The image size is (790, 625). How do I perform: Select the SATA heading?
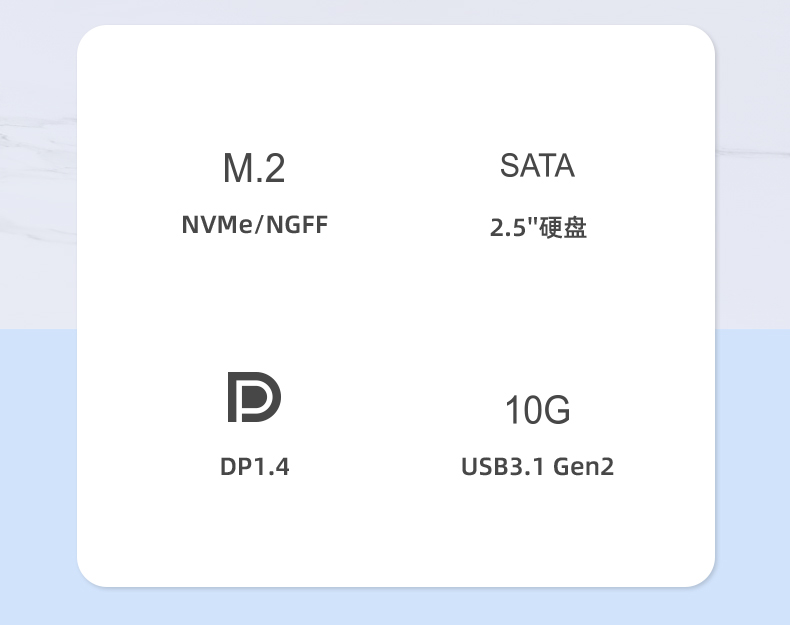point(537,165)
